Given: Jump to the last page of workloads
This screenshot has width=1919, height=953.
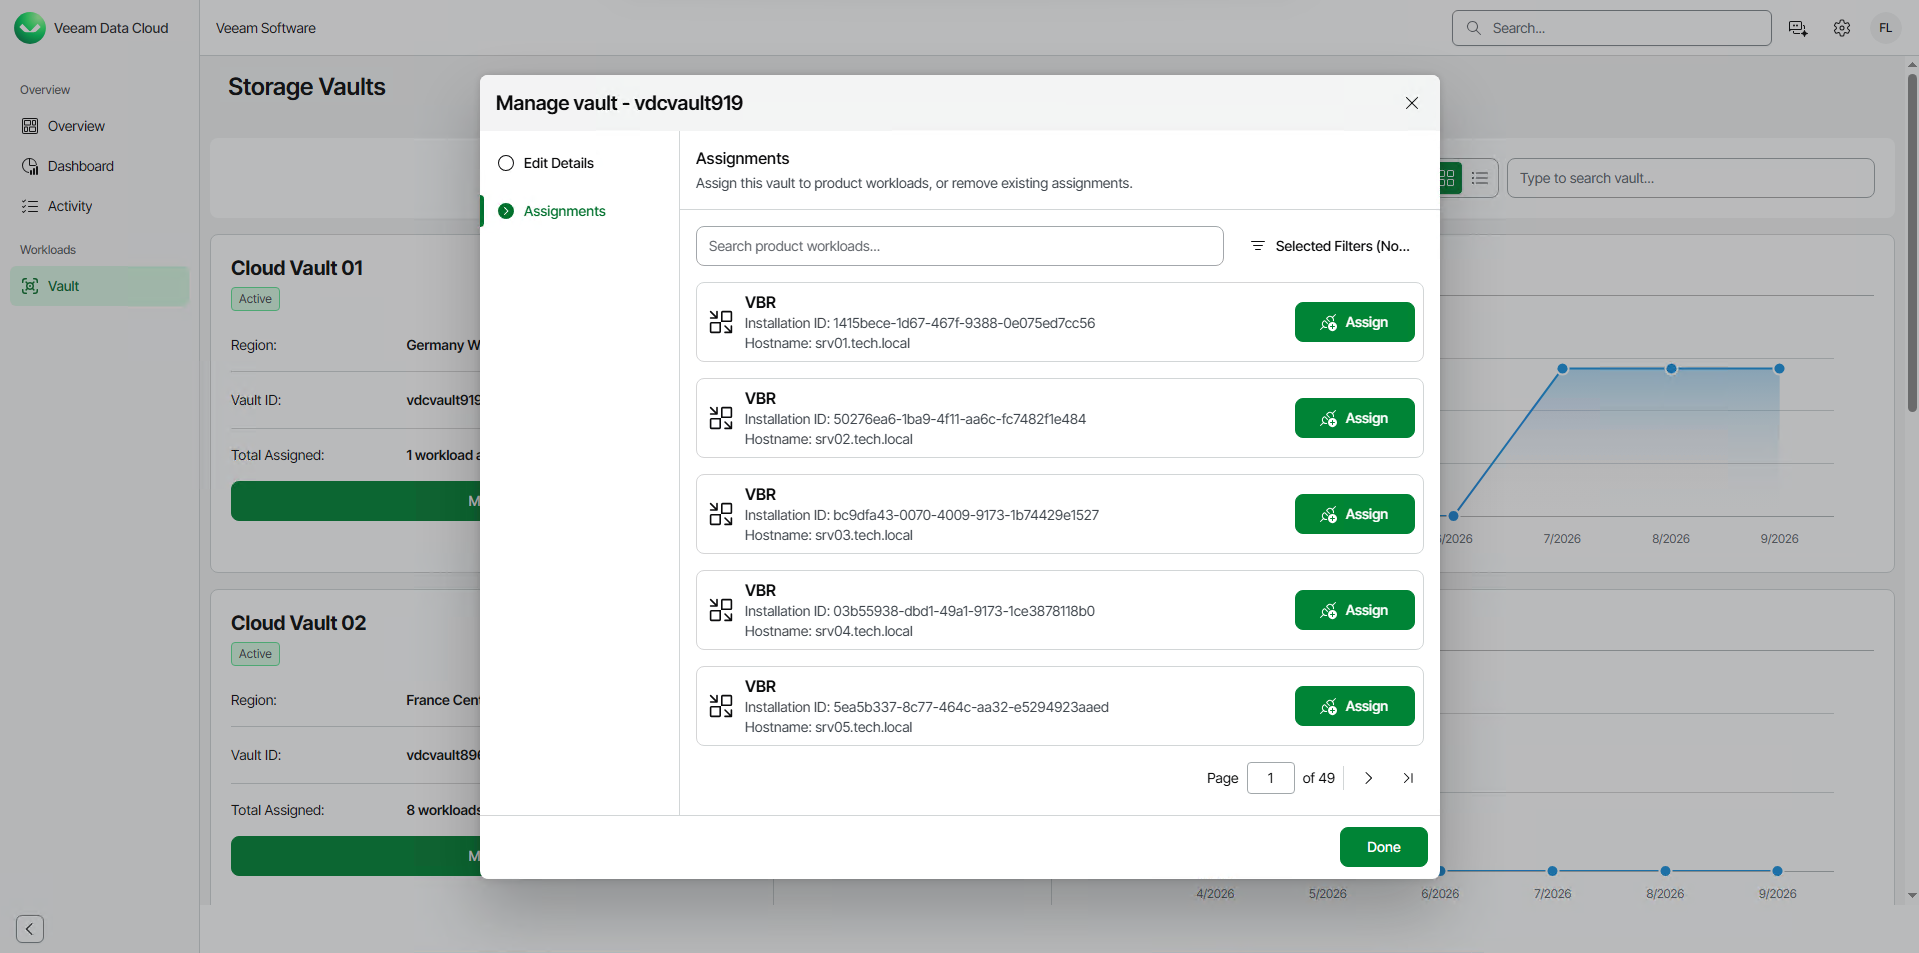Looking at the screenshot, I should tap(1408, 778).
